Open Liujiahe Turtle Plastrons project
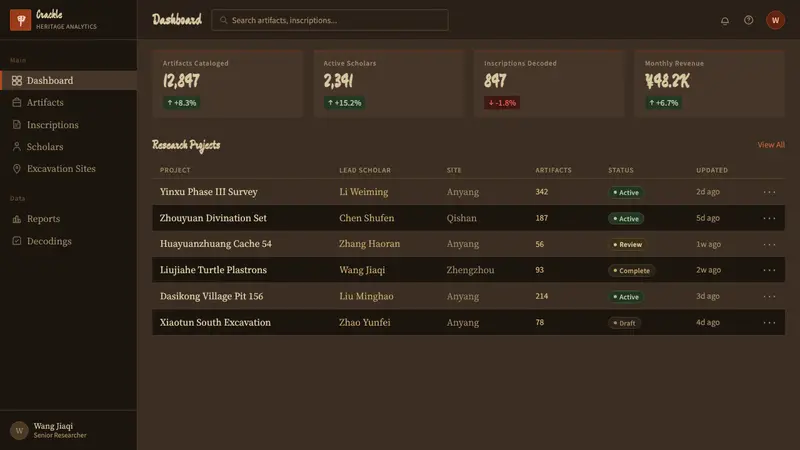Image resolution: width=800 pixels, height=450 pixels. tap(213, 270)
